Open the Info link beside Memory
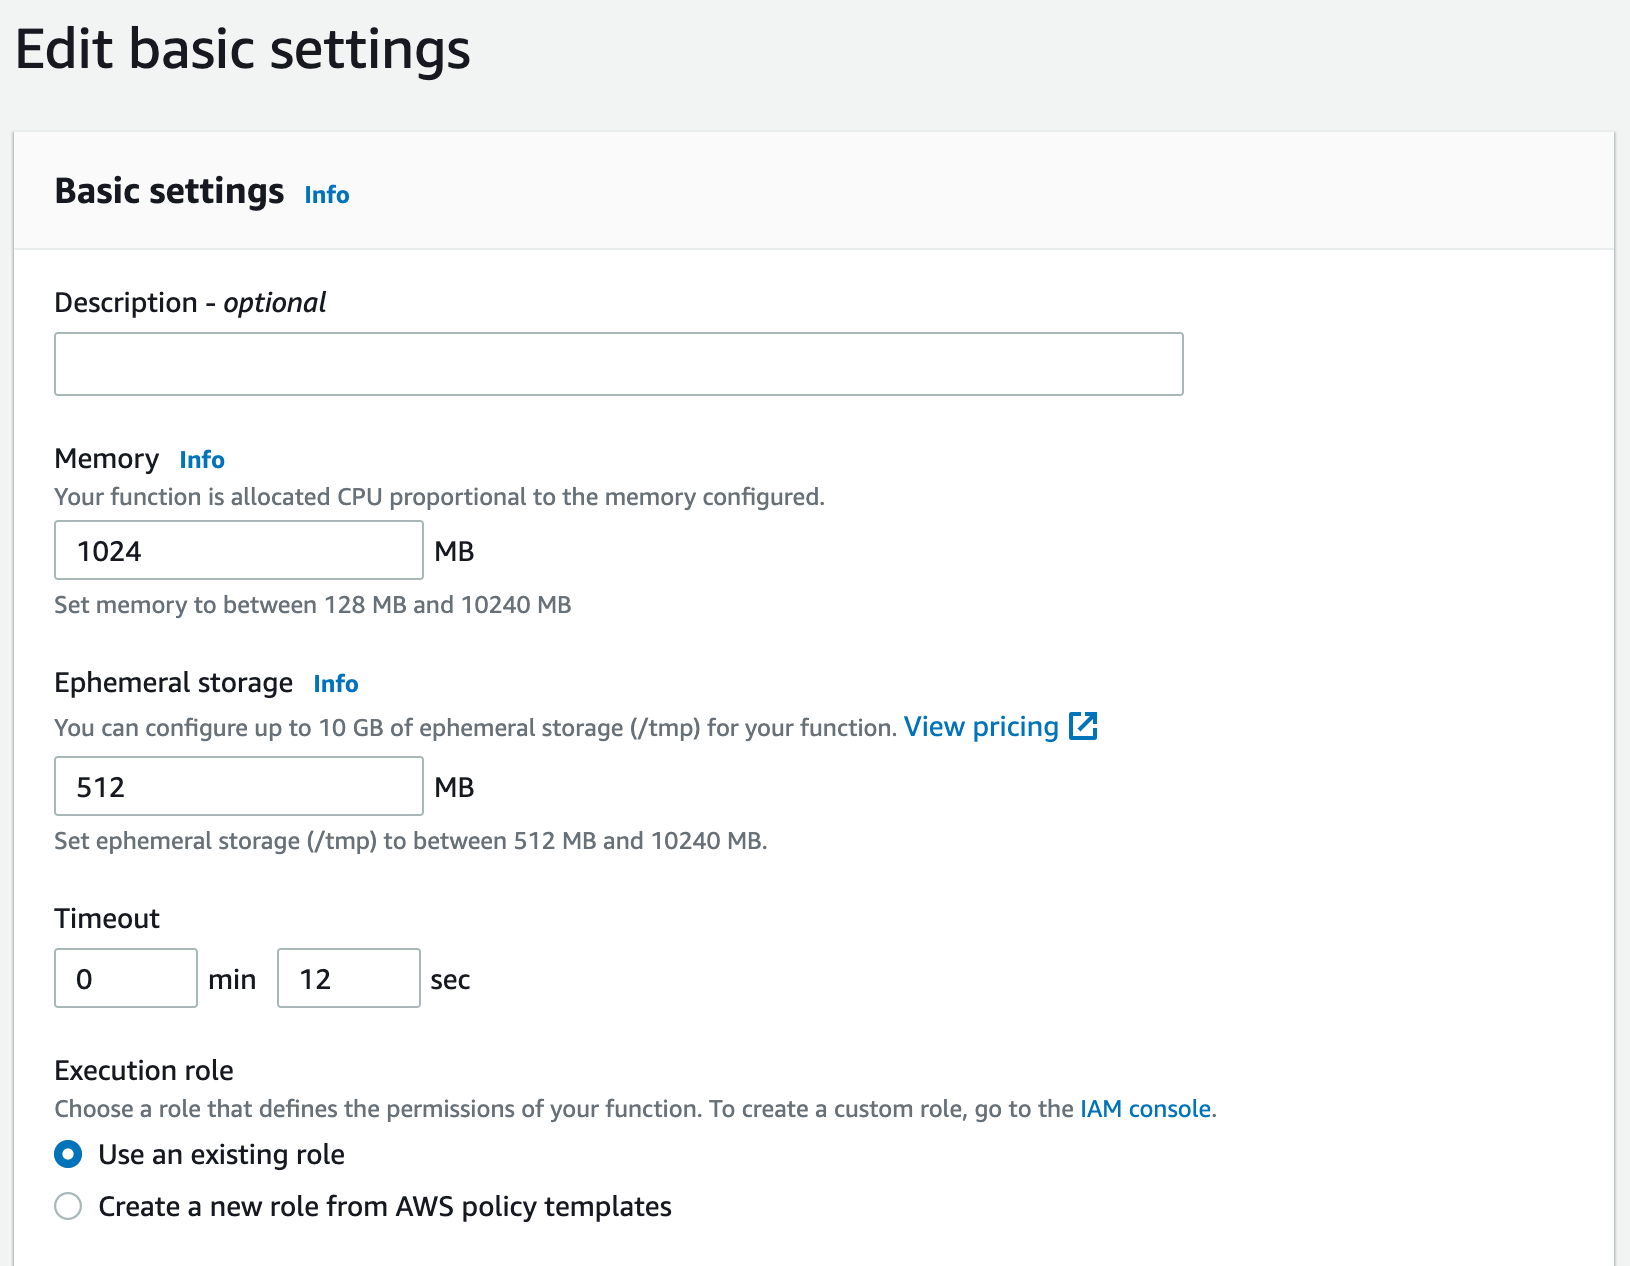Screen dimensions: 1630x1266 tap(202, 460)
